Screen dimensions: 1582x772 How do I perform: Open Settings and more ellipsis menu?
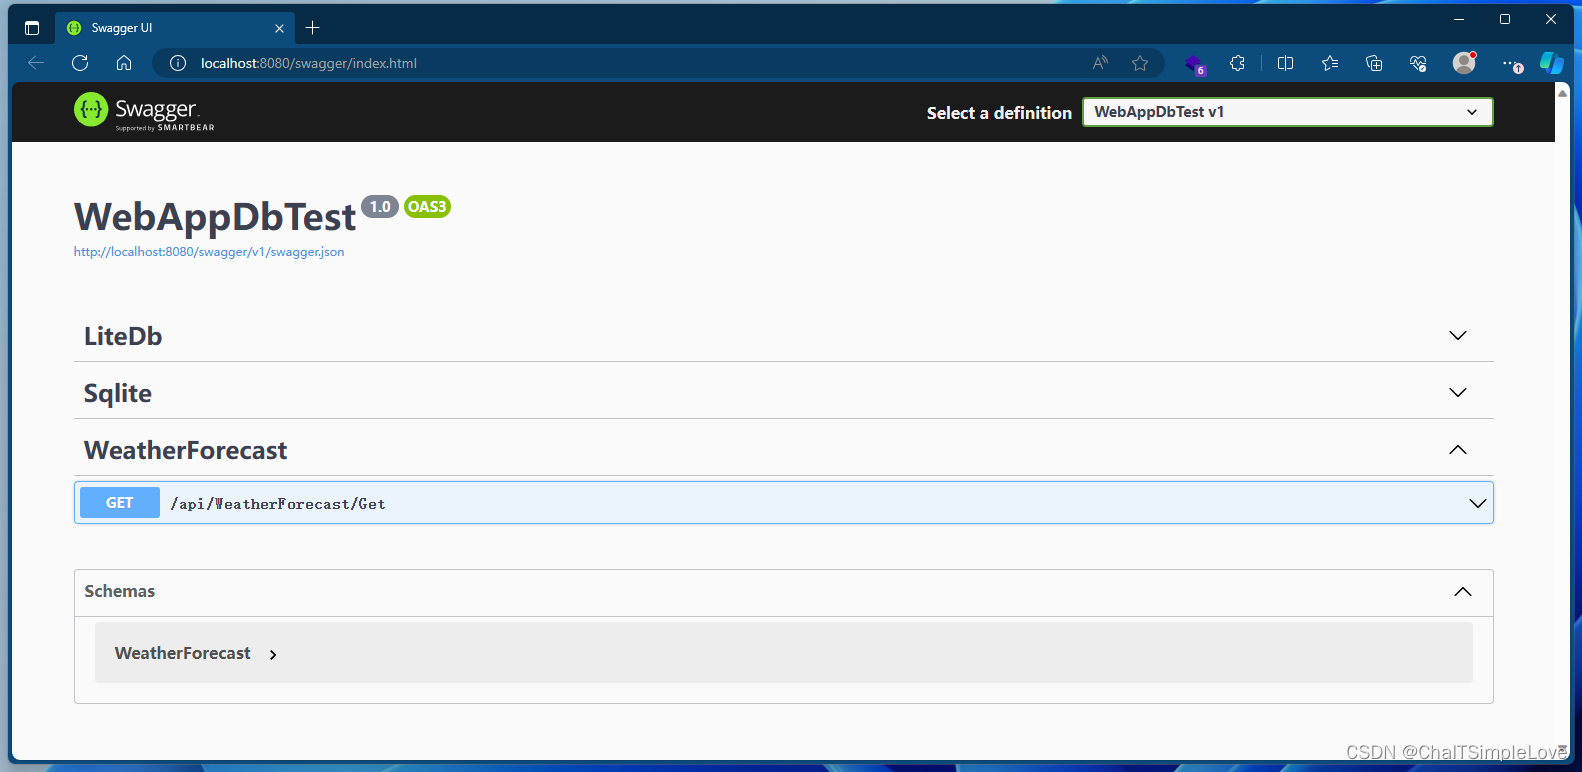(1512, 63)
